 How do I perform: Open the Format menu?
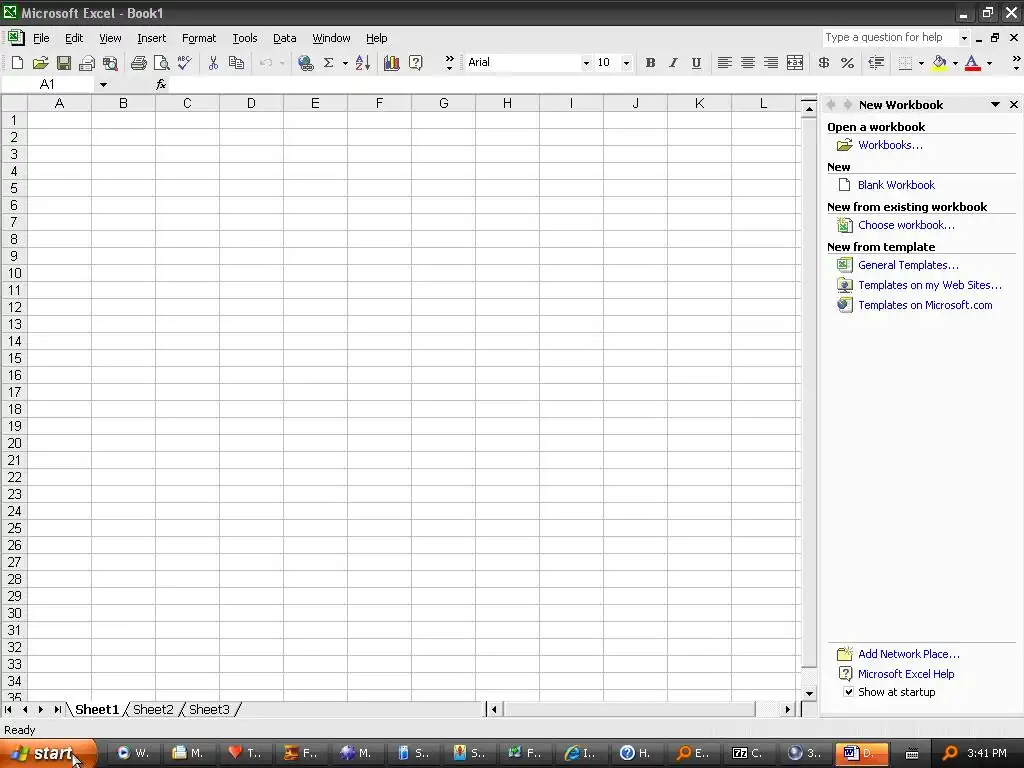[x=199, y=38]
